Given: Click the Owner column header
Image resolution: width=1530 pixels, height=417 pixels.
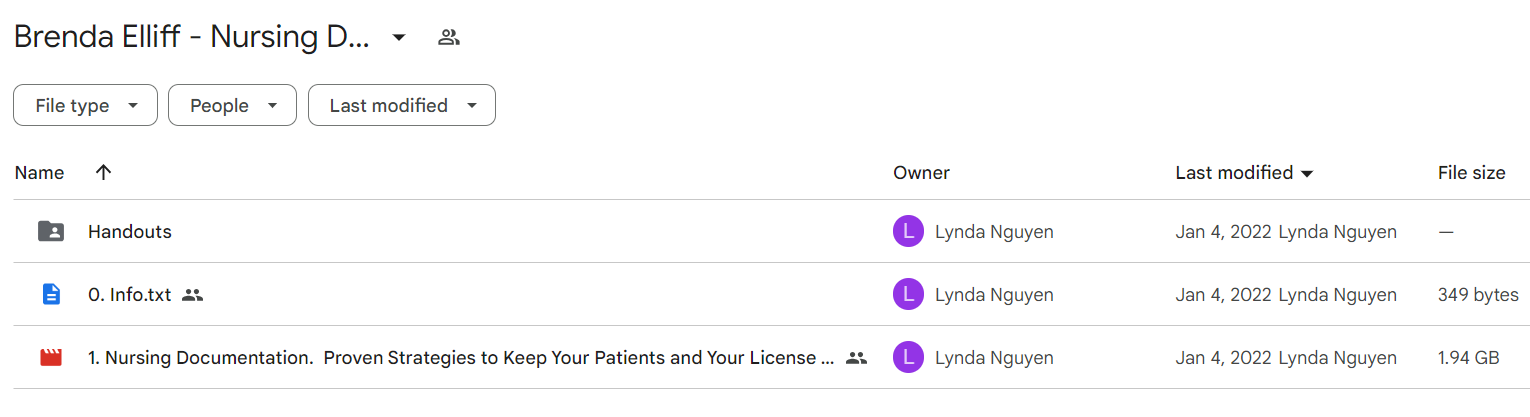Looking at the screenshot, I should (x=921, y=173).
